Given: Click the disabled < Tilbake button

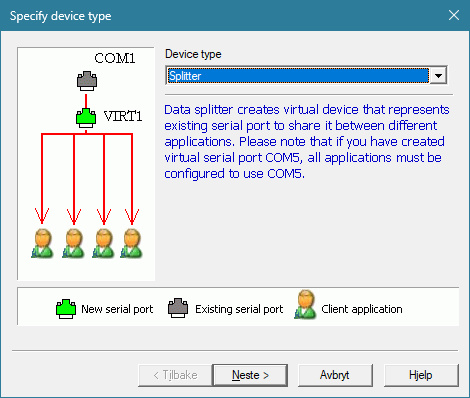Looking at the screenshot, I should point(175,375).
